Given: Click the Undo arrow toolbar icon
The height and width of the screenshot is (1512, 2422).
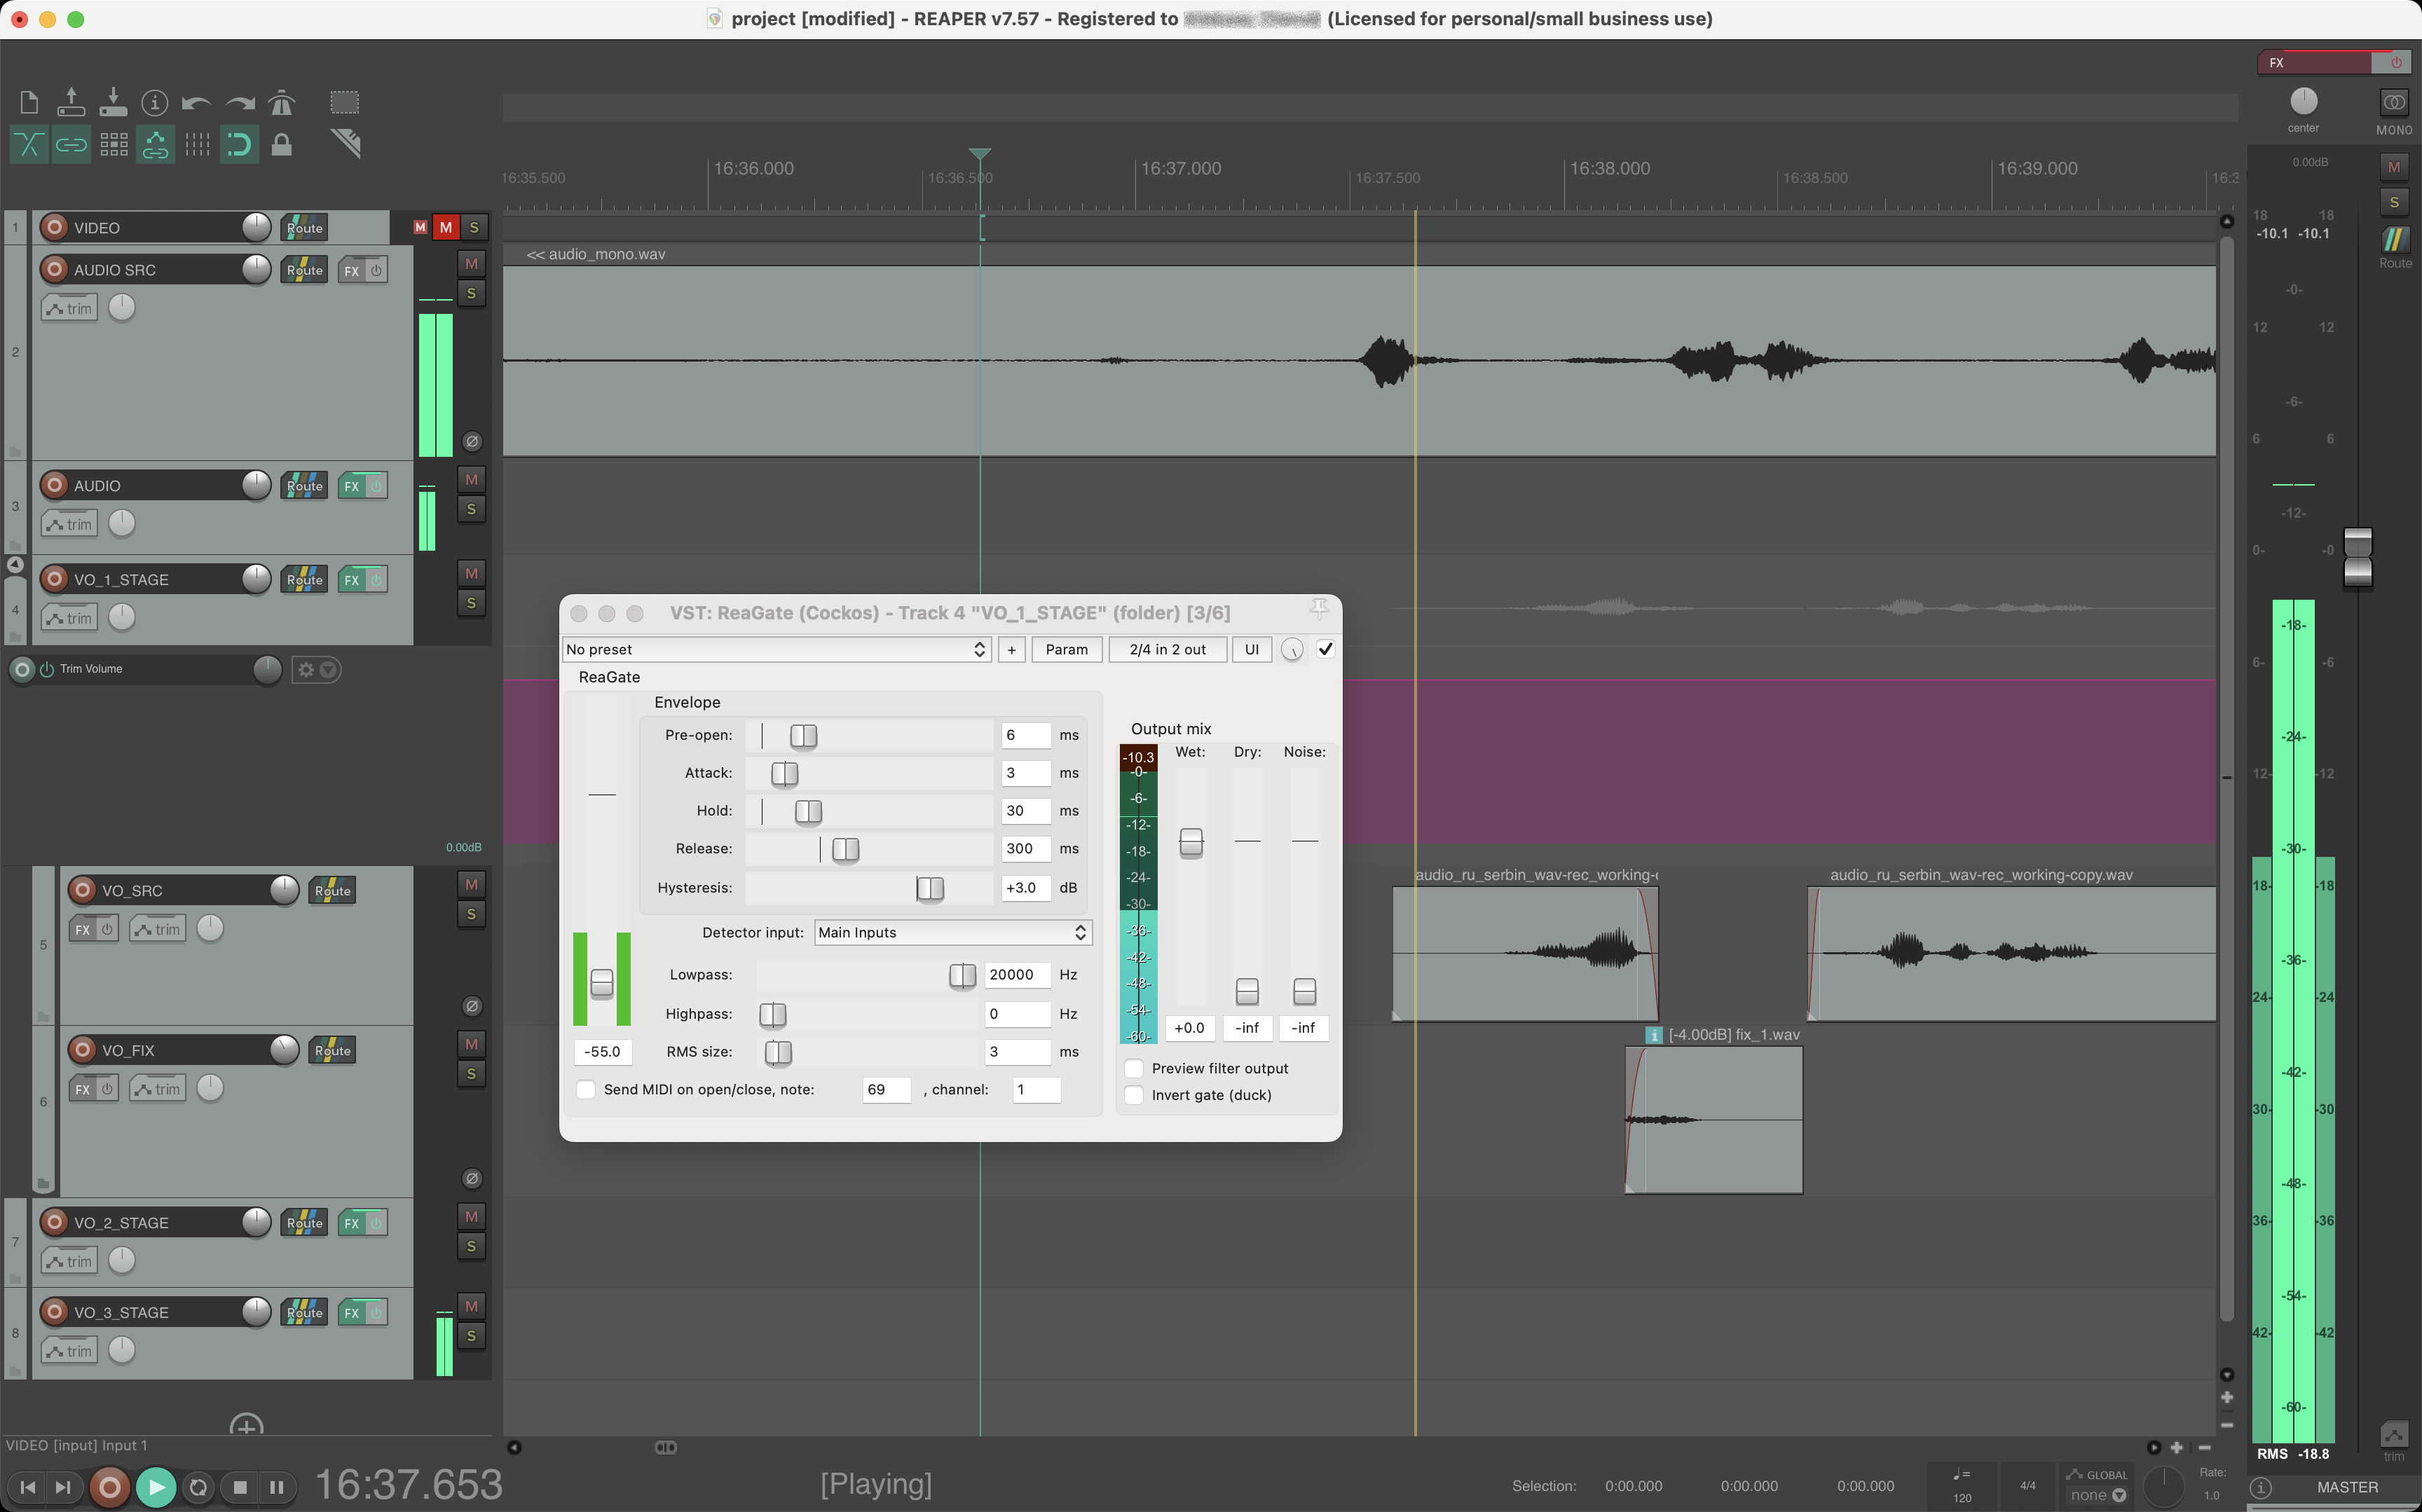Looking at the screenshot, I should [196, 102].
